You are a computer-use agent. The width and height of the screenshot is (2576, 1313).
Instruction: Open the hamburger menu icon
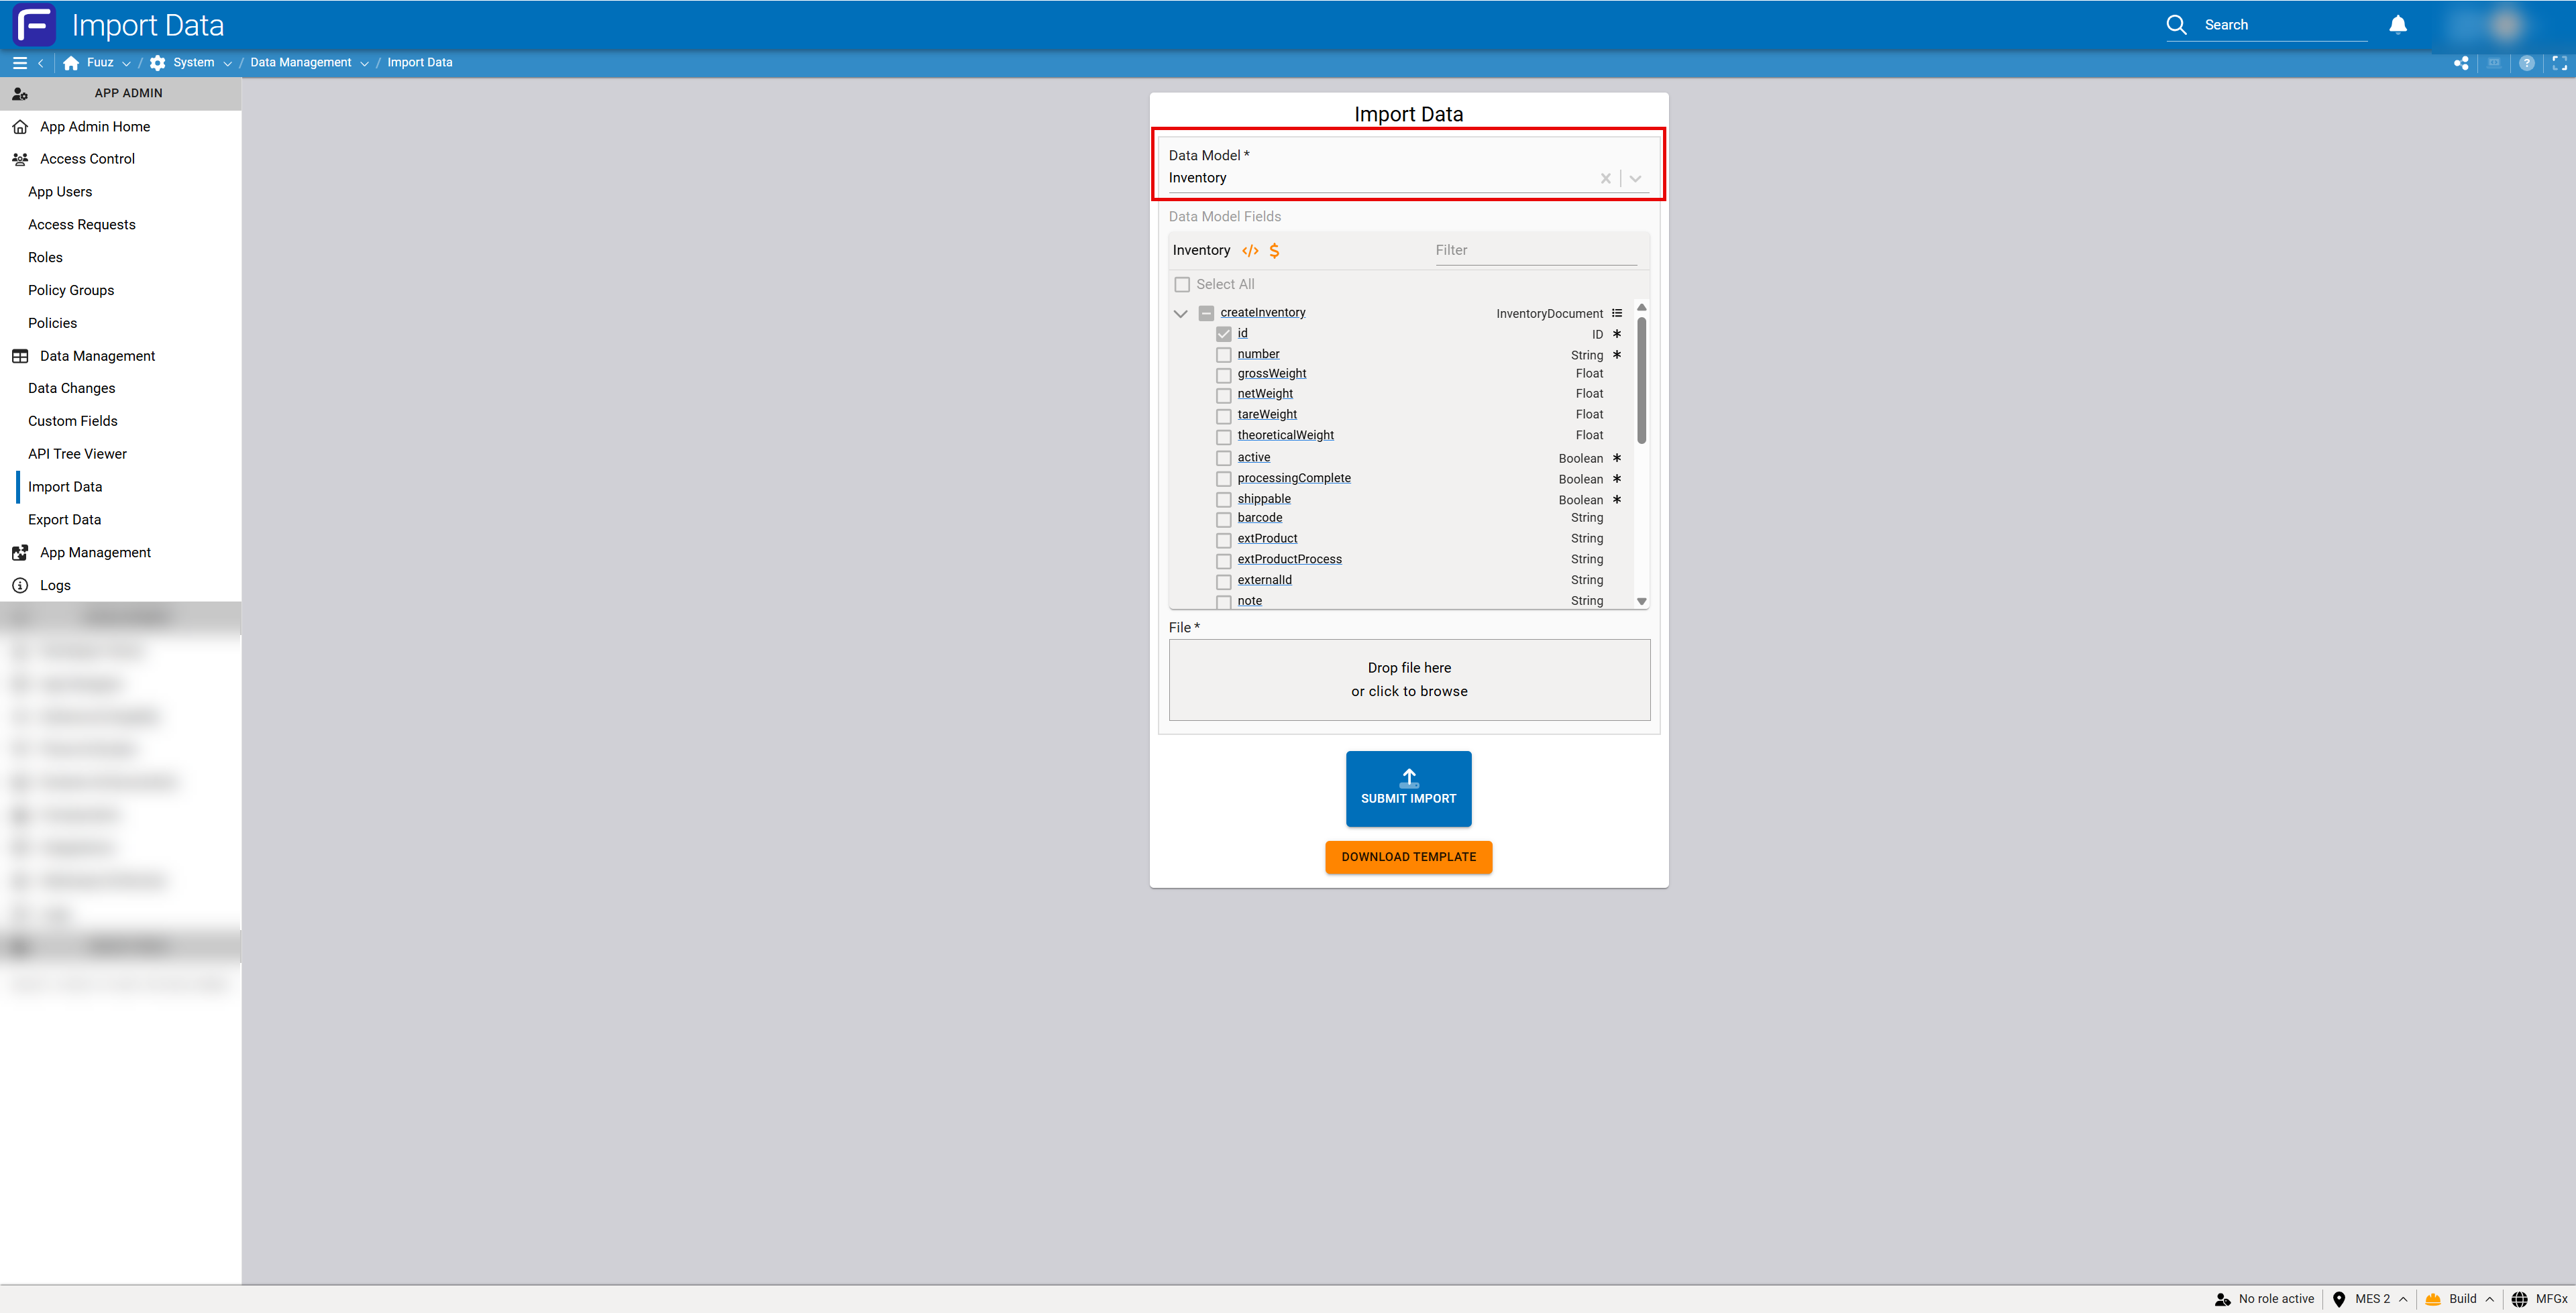click(x=19, y=63)
